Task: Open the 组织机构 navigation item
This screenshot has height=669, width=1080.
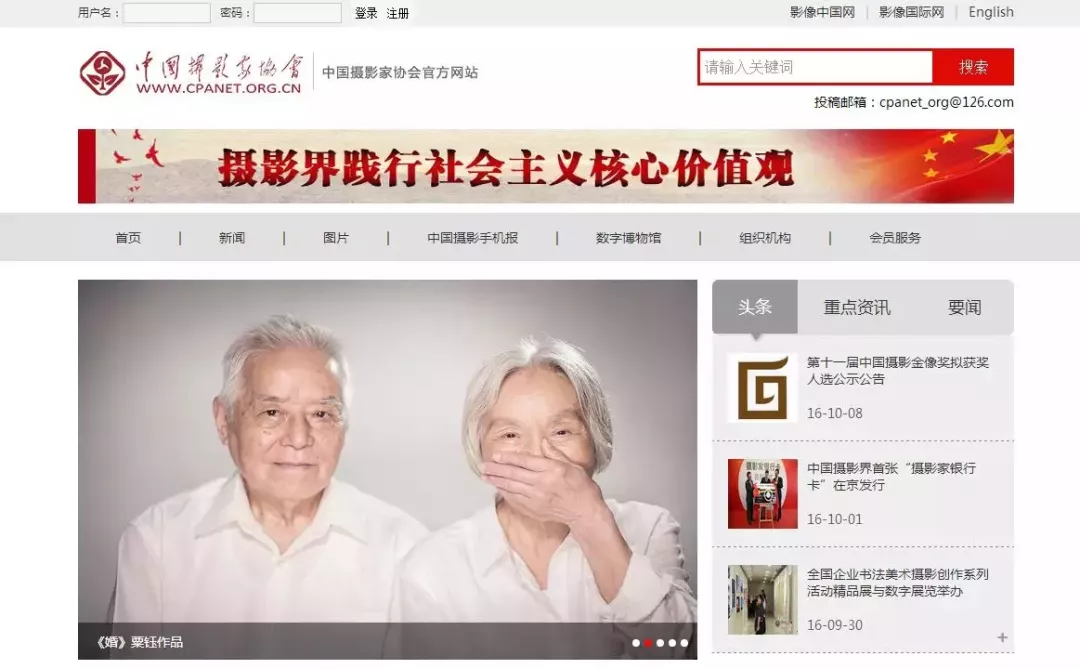Action: coord(765,238)
